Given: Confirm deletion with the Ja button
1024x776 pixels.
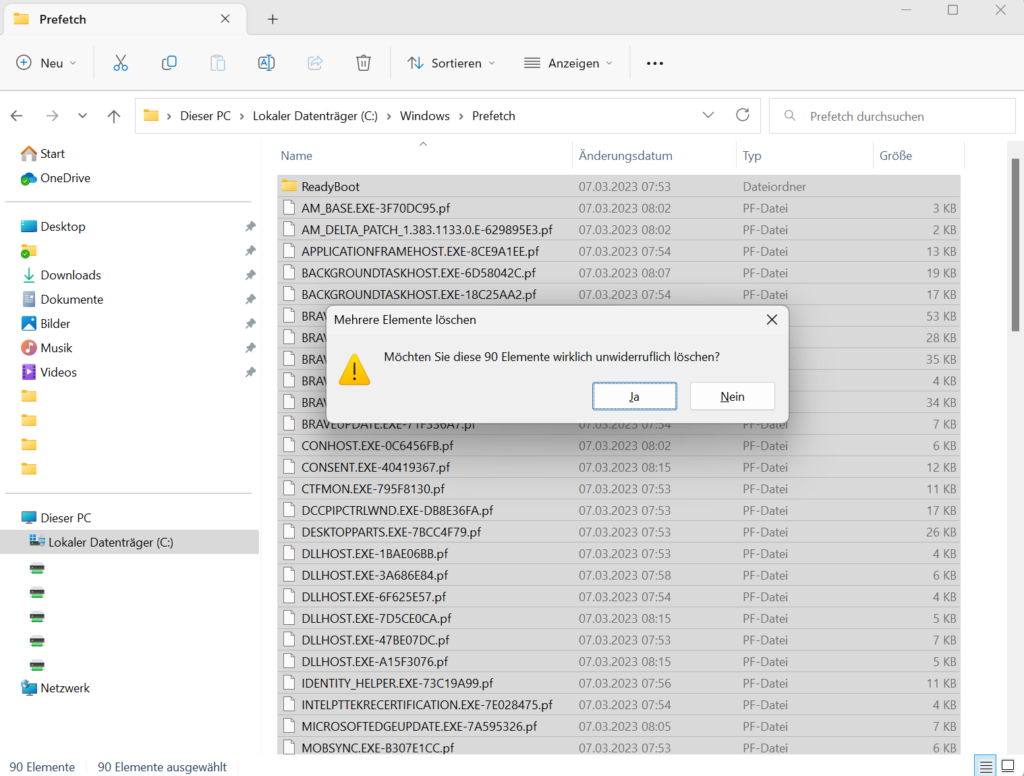Looking at the screenshot, I should [634, 396].
